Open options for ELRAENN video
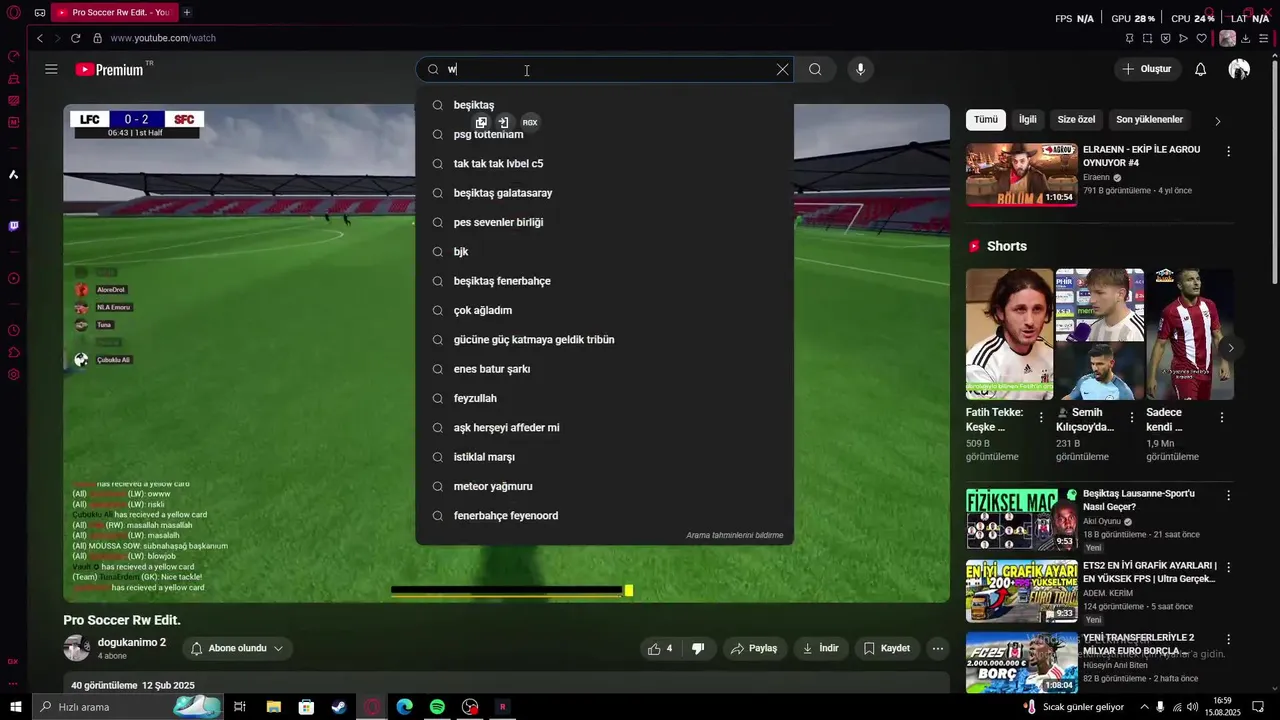 click(x=1229, y=151)
